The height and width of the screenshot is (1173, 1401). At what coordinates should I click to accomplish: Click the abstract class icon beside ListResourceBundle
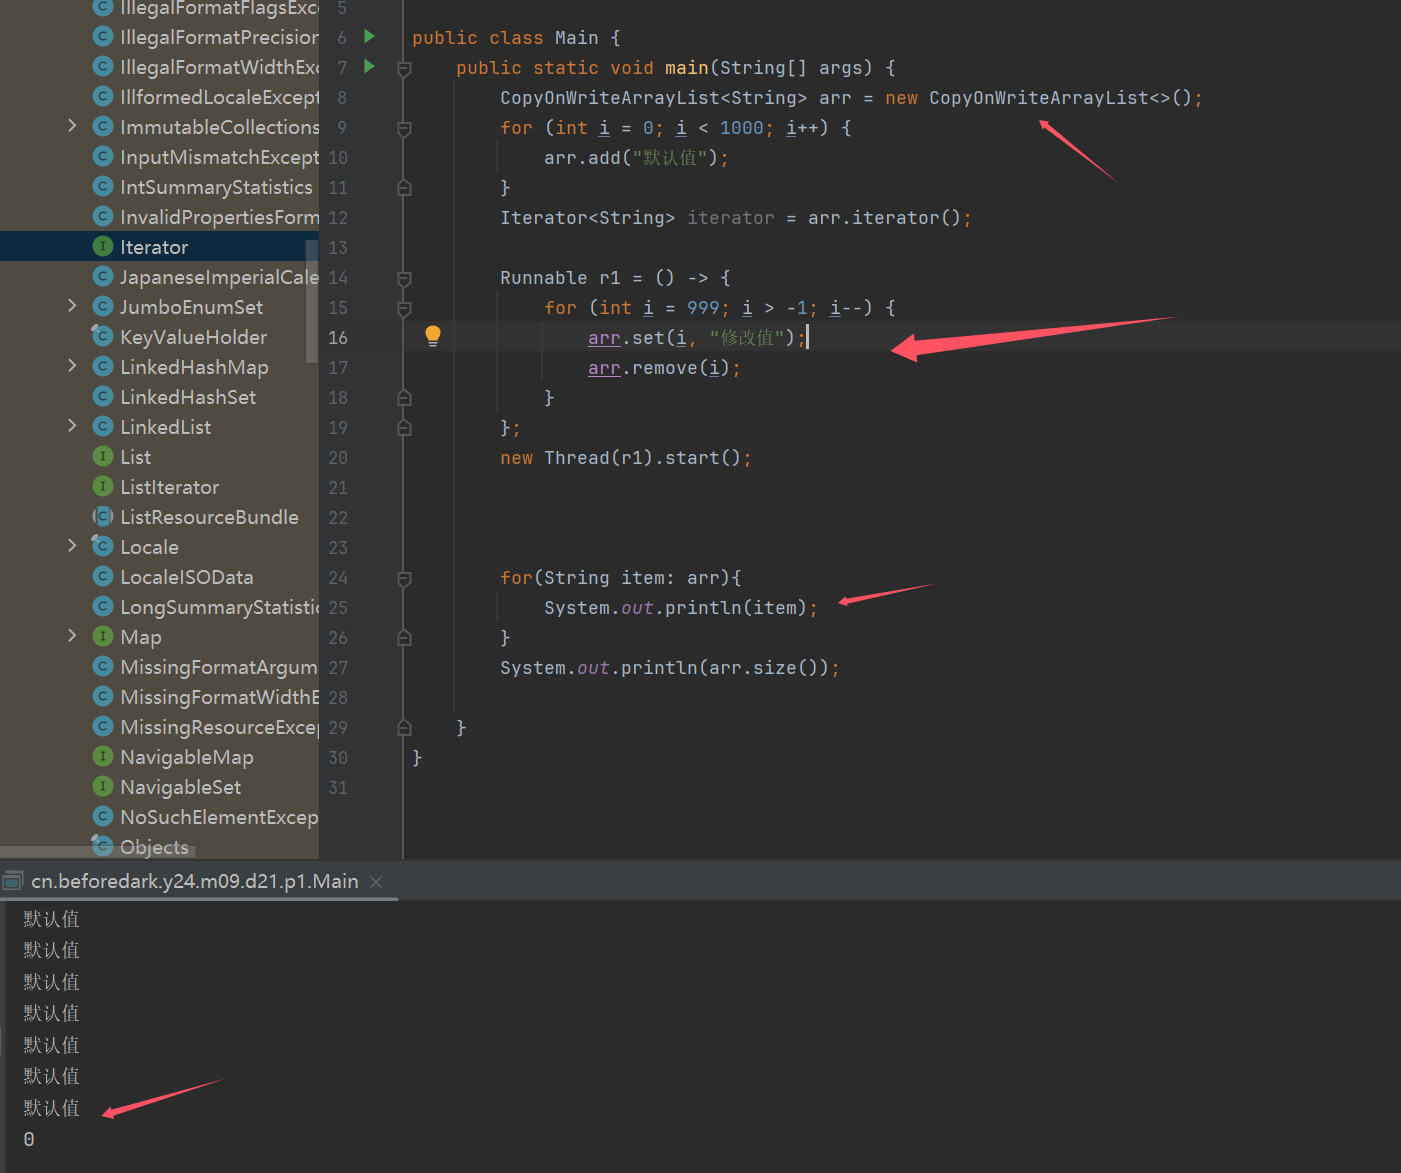point(102,516)
